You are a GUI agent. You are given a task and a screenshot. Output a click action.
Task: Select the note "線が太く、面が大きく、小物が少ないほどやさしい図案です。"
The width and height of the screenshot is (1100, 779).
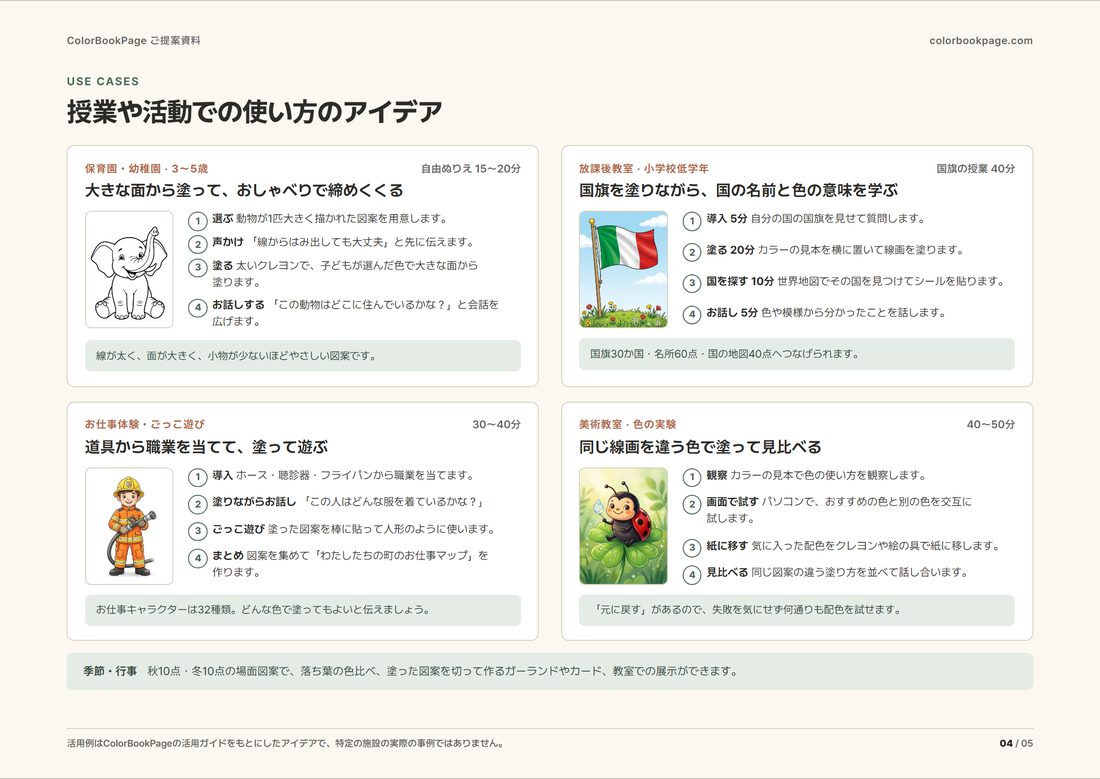(x=303, y=356)
